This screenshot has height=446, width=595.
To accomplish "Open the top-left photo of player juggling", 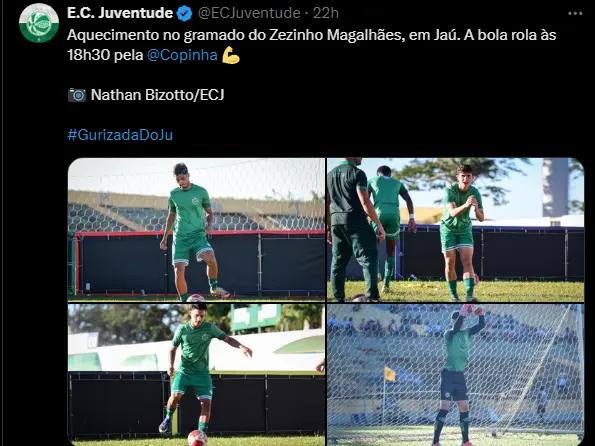I will (196, 230).
